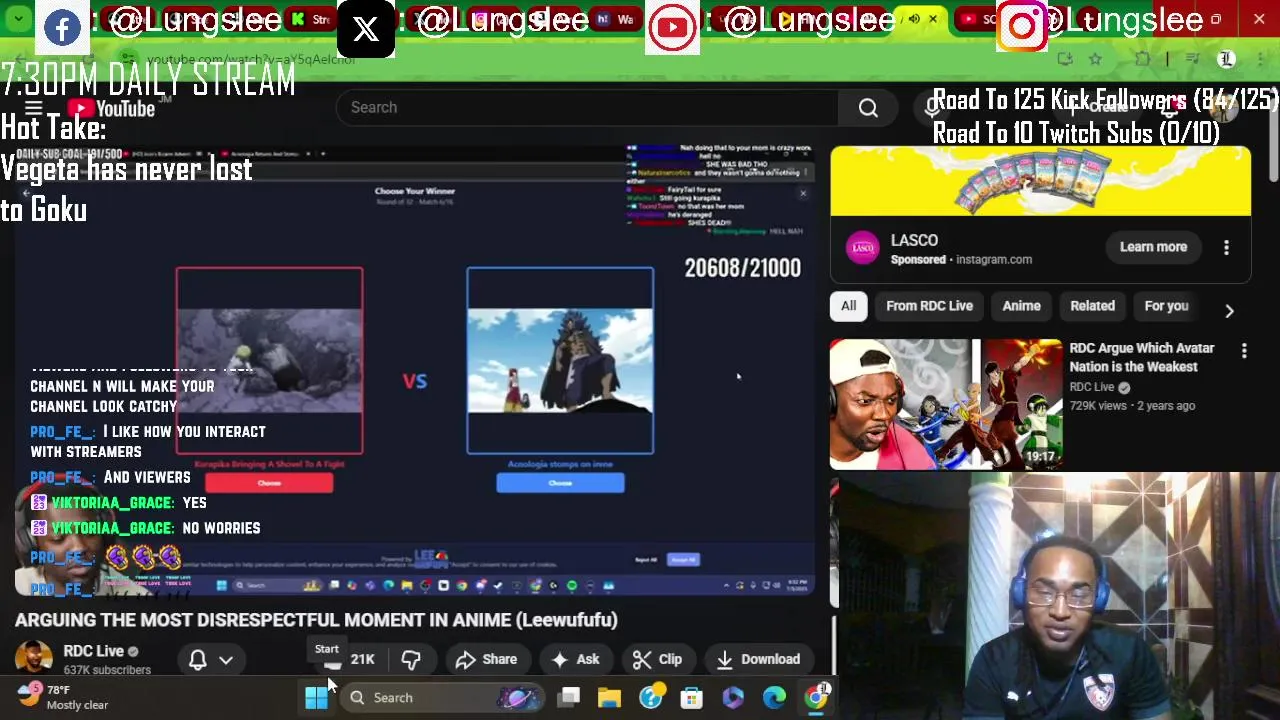
Task: Open the LASCO sponsored banner image
Action: coord(1040,181)
